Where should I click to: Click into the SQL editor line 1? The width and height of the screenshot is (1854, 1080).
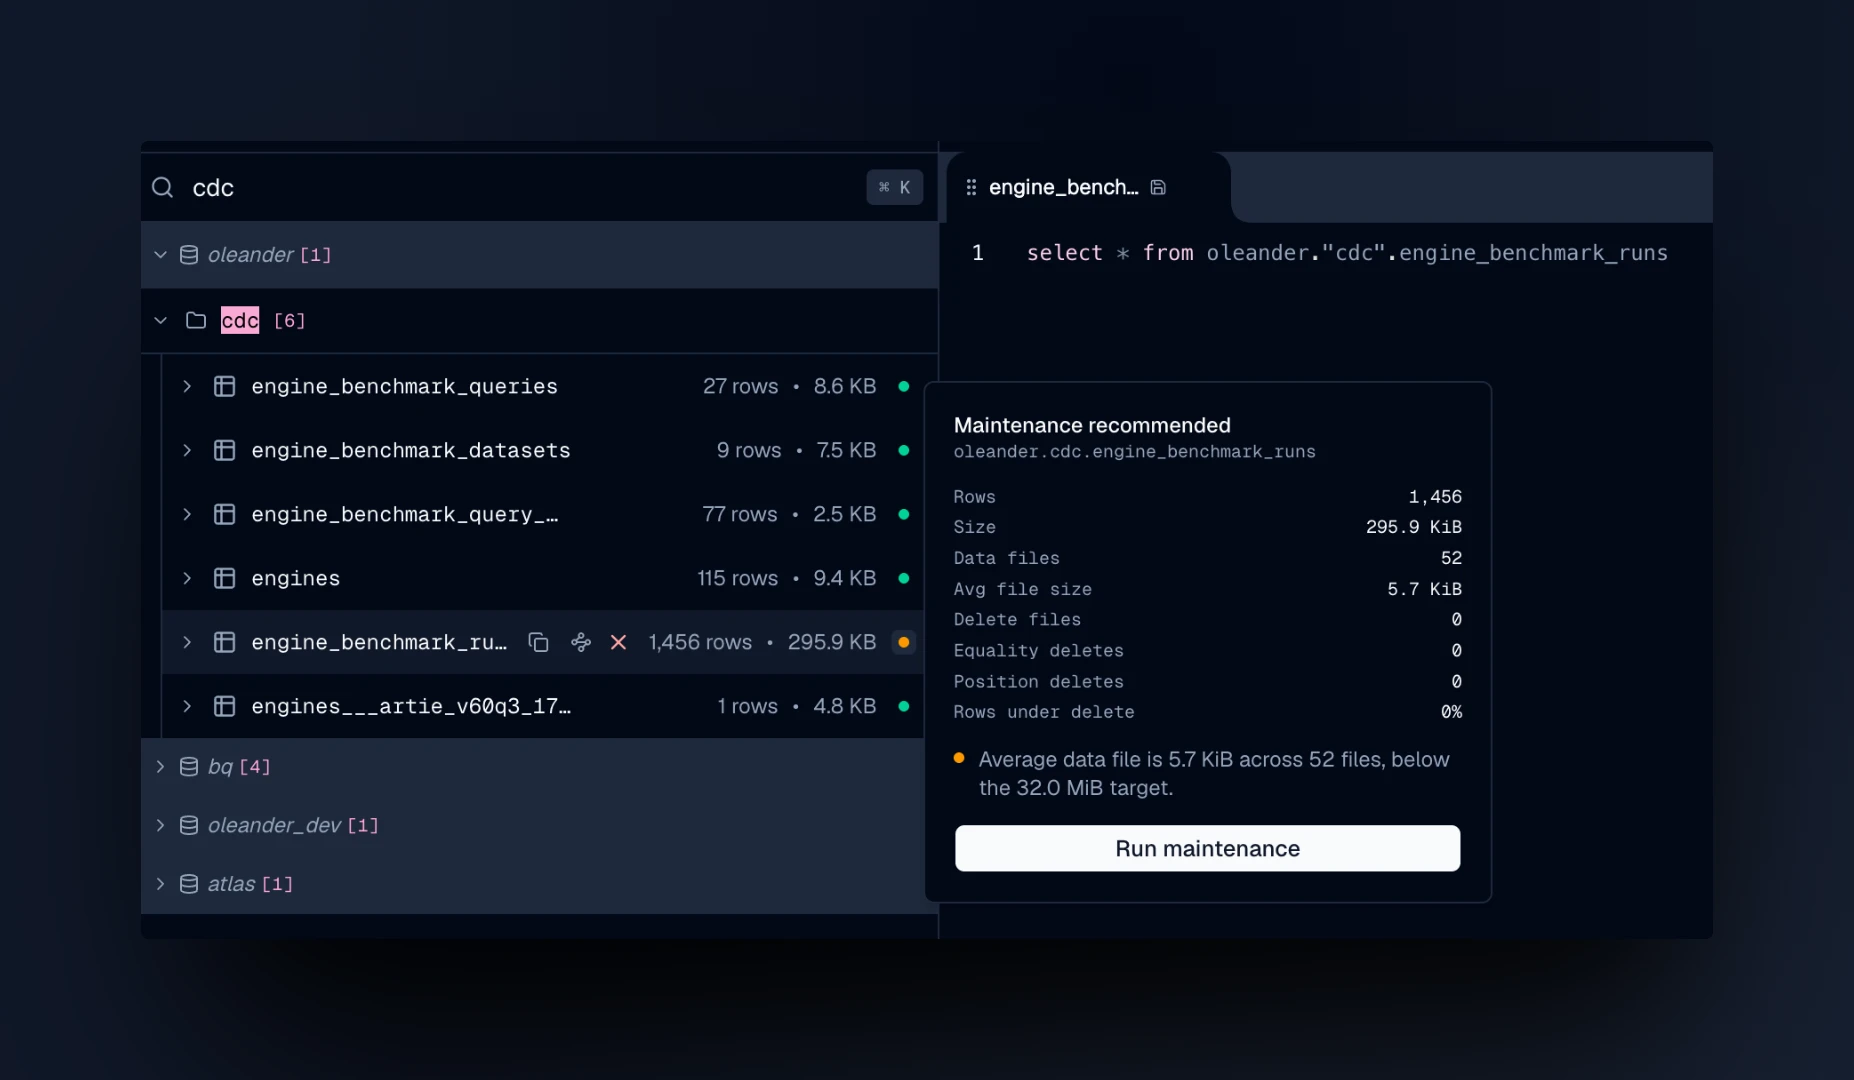pos(1346,253)
